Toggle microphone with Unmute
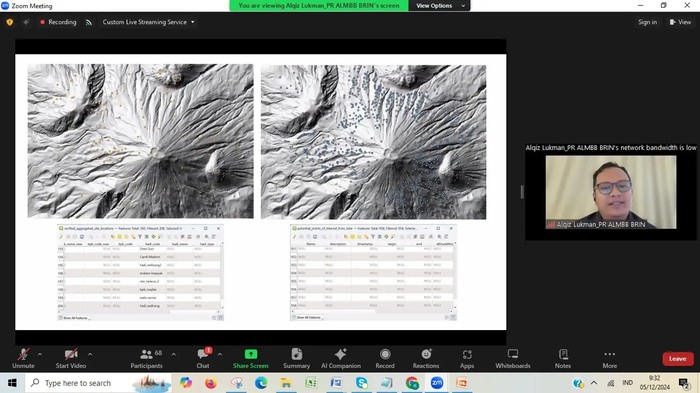 (23, 359)
